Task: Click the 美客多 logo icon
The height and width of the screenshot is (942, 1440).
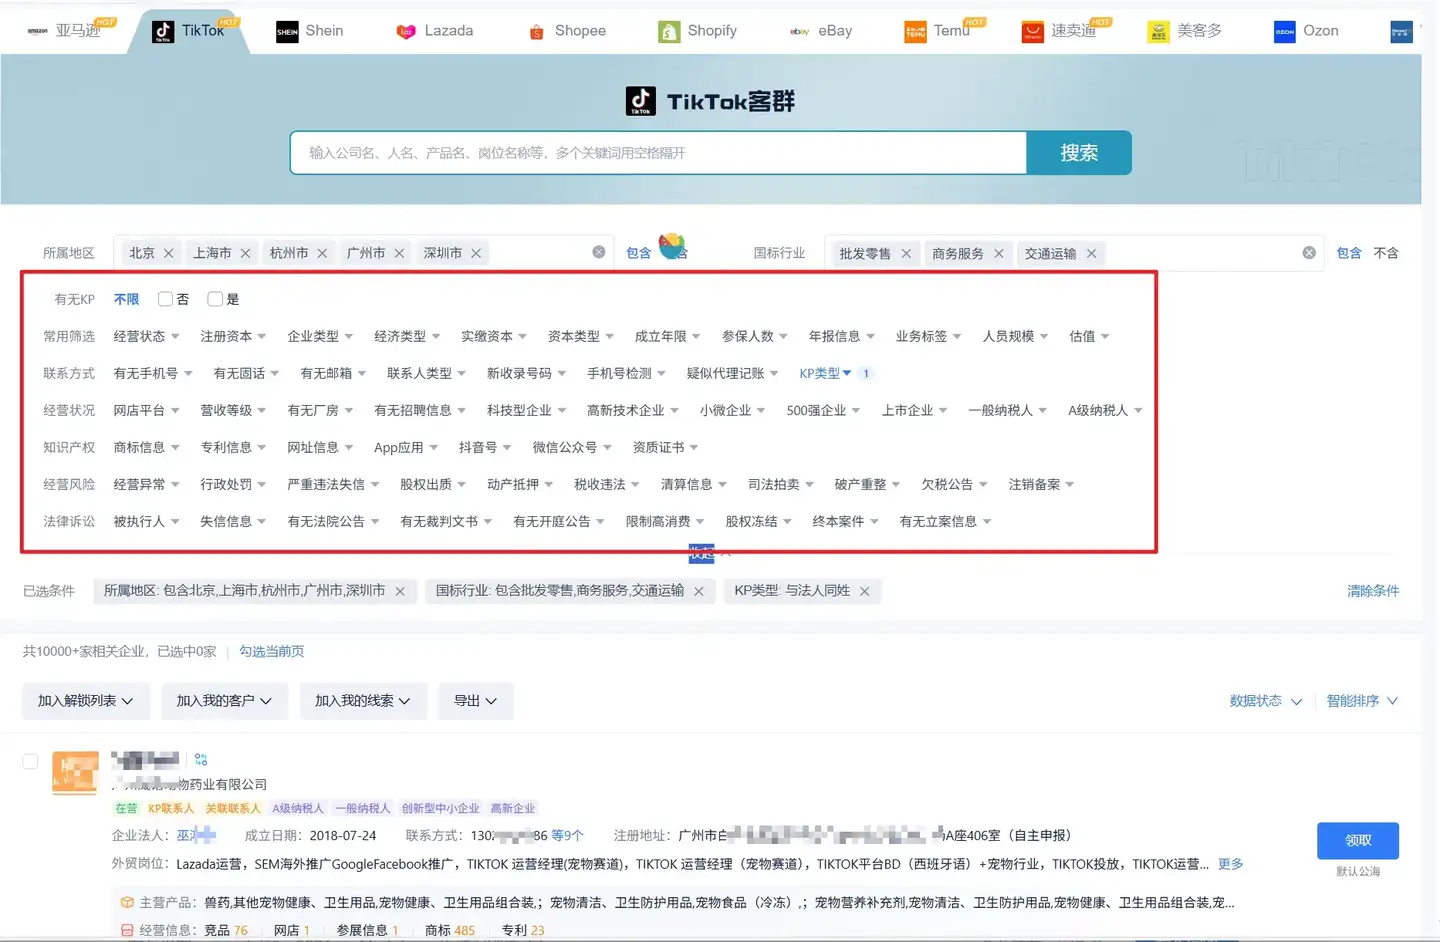Action: click(1158, 32)
